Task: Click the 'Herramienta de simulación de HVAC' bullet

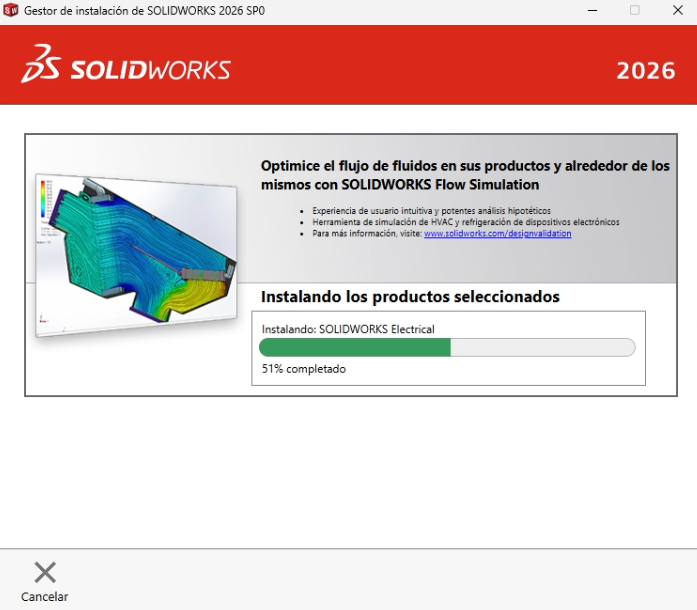Action: click(465, 222)
